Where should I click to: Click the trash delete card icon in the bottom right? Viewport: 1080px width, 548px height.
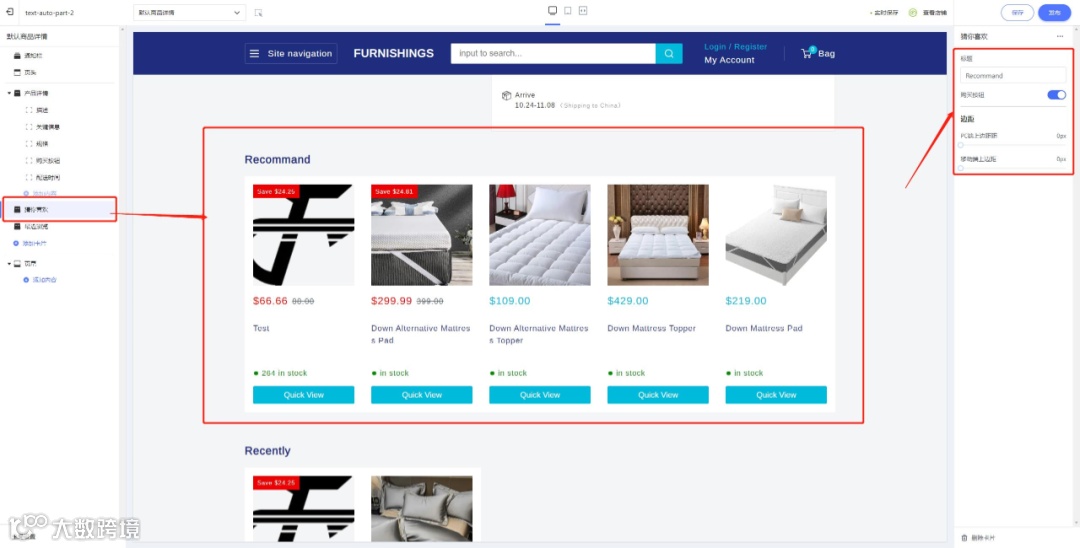[964, 538]
